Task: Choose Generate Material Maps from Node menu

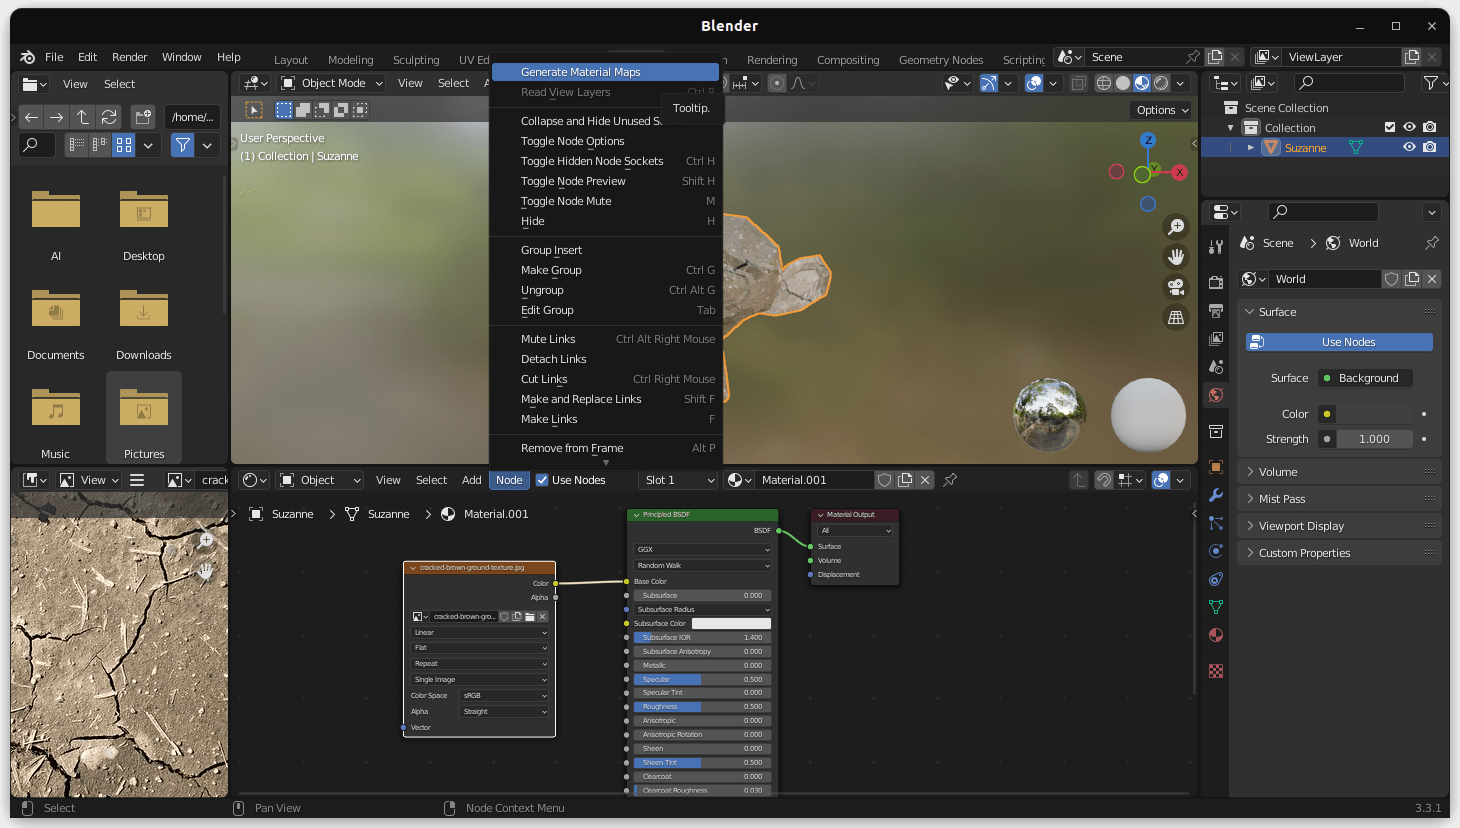Action: (605, 72)
